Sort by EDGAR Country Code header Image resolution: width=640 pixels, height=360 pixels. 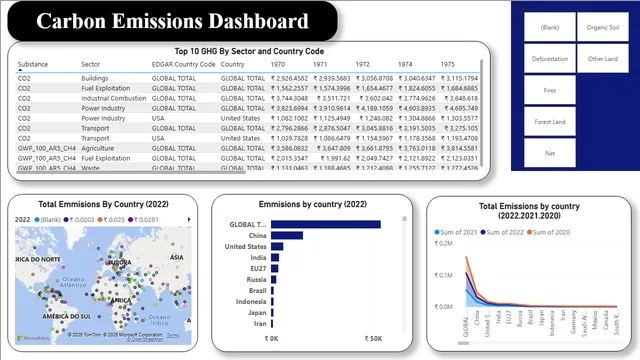click(x=183, y=64)
